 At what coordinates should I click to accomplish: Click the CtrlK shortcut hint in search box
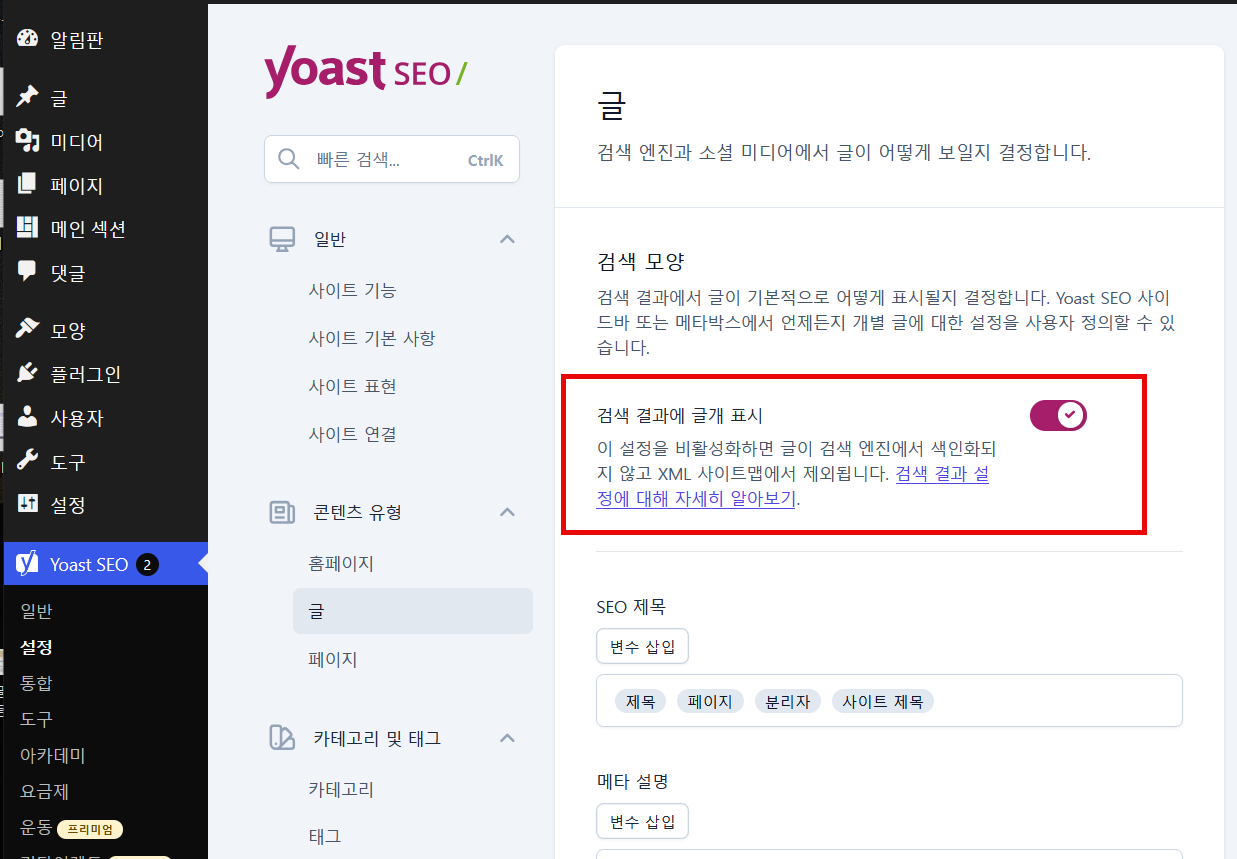485,160
